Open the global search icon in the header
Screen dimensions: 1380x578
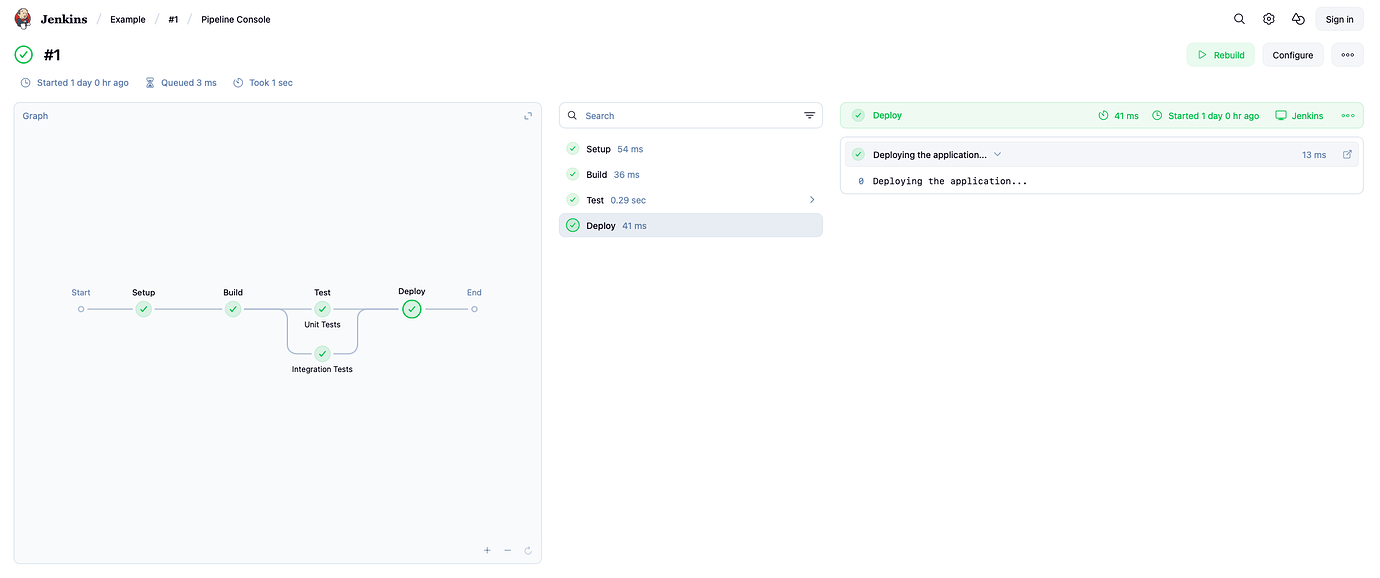click(1239, 18)
